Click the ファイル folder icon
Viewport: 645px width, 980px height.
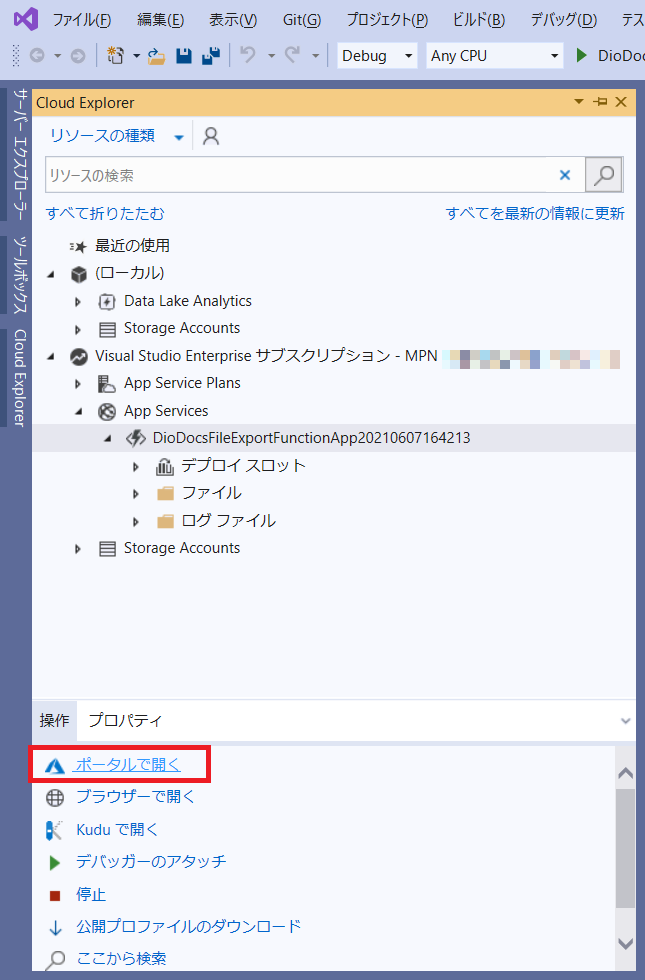click(165, 494)
